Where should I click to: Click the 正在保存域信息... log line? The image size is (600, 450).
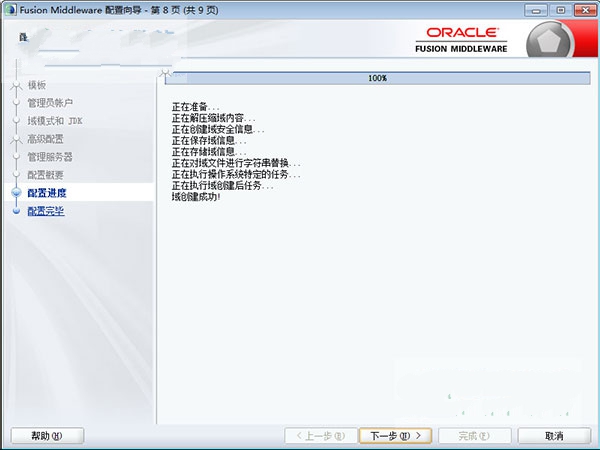tap(209, 140)
